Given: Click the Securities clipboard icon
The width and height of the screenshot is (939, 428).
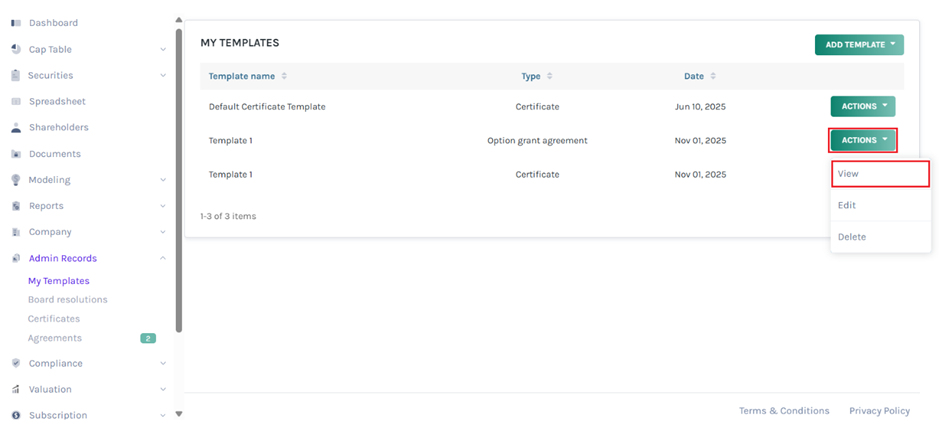Looking at the screenshot, I should click(x=16, y=75).
